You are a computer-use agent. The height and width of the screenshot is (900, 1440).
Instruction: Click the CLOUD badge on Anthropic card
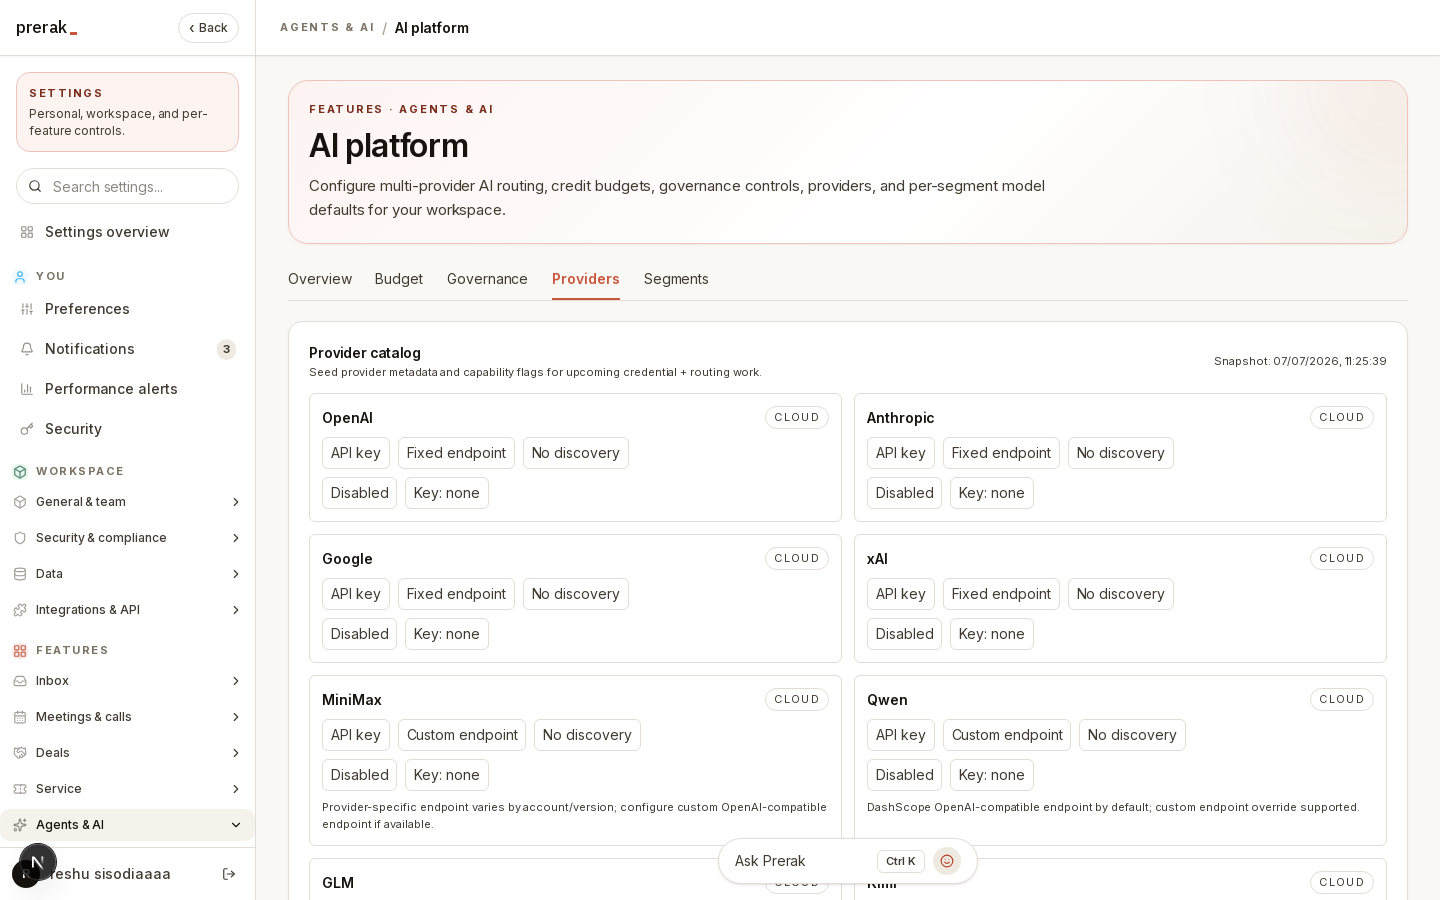tap(1342, 418)
